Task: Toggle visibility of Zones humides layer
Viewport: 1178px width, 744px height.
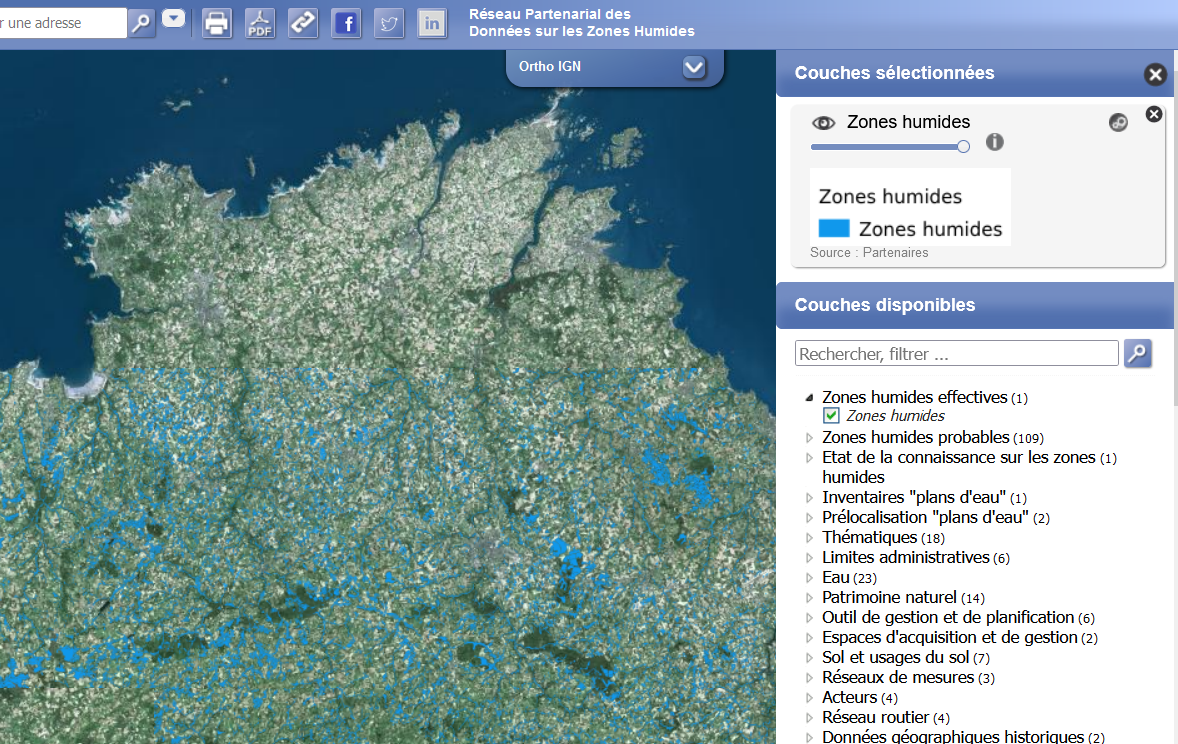Action: tap(823, 122)
